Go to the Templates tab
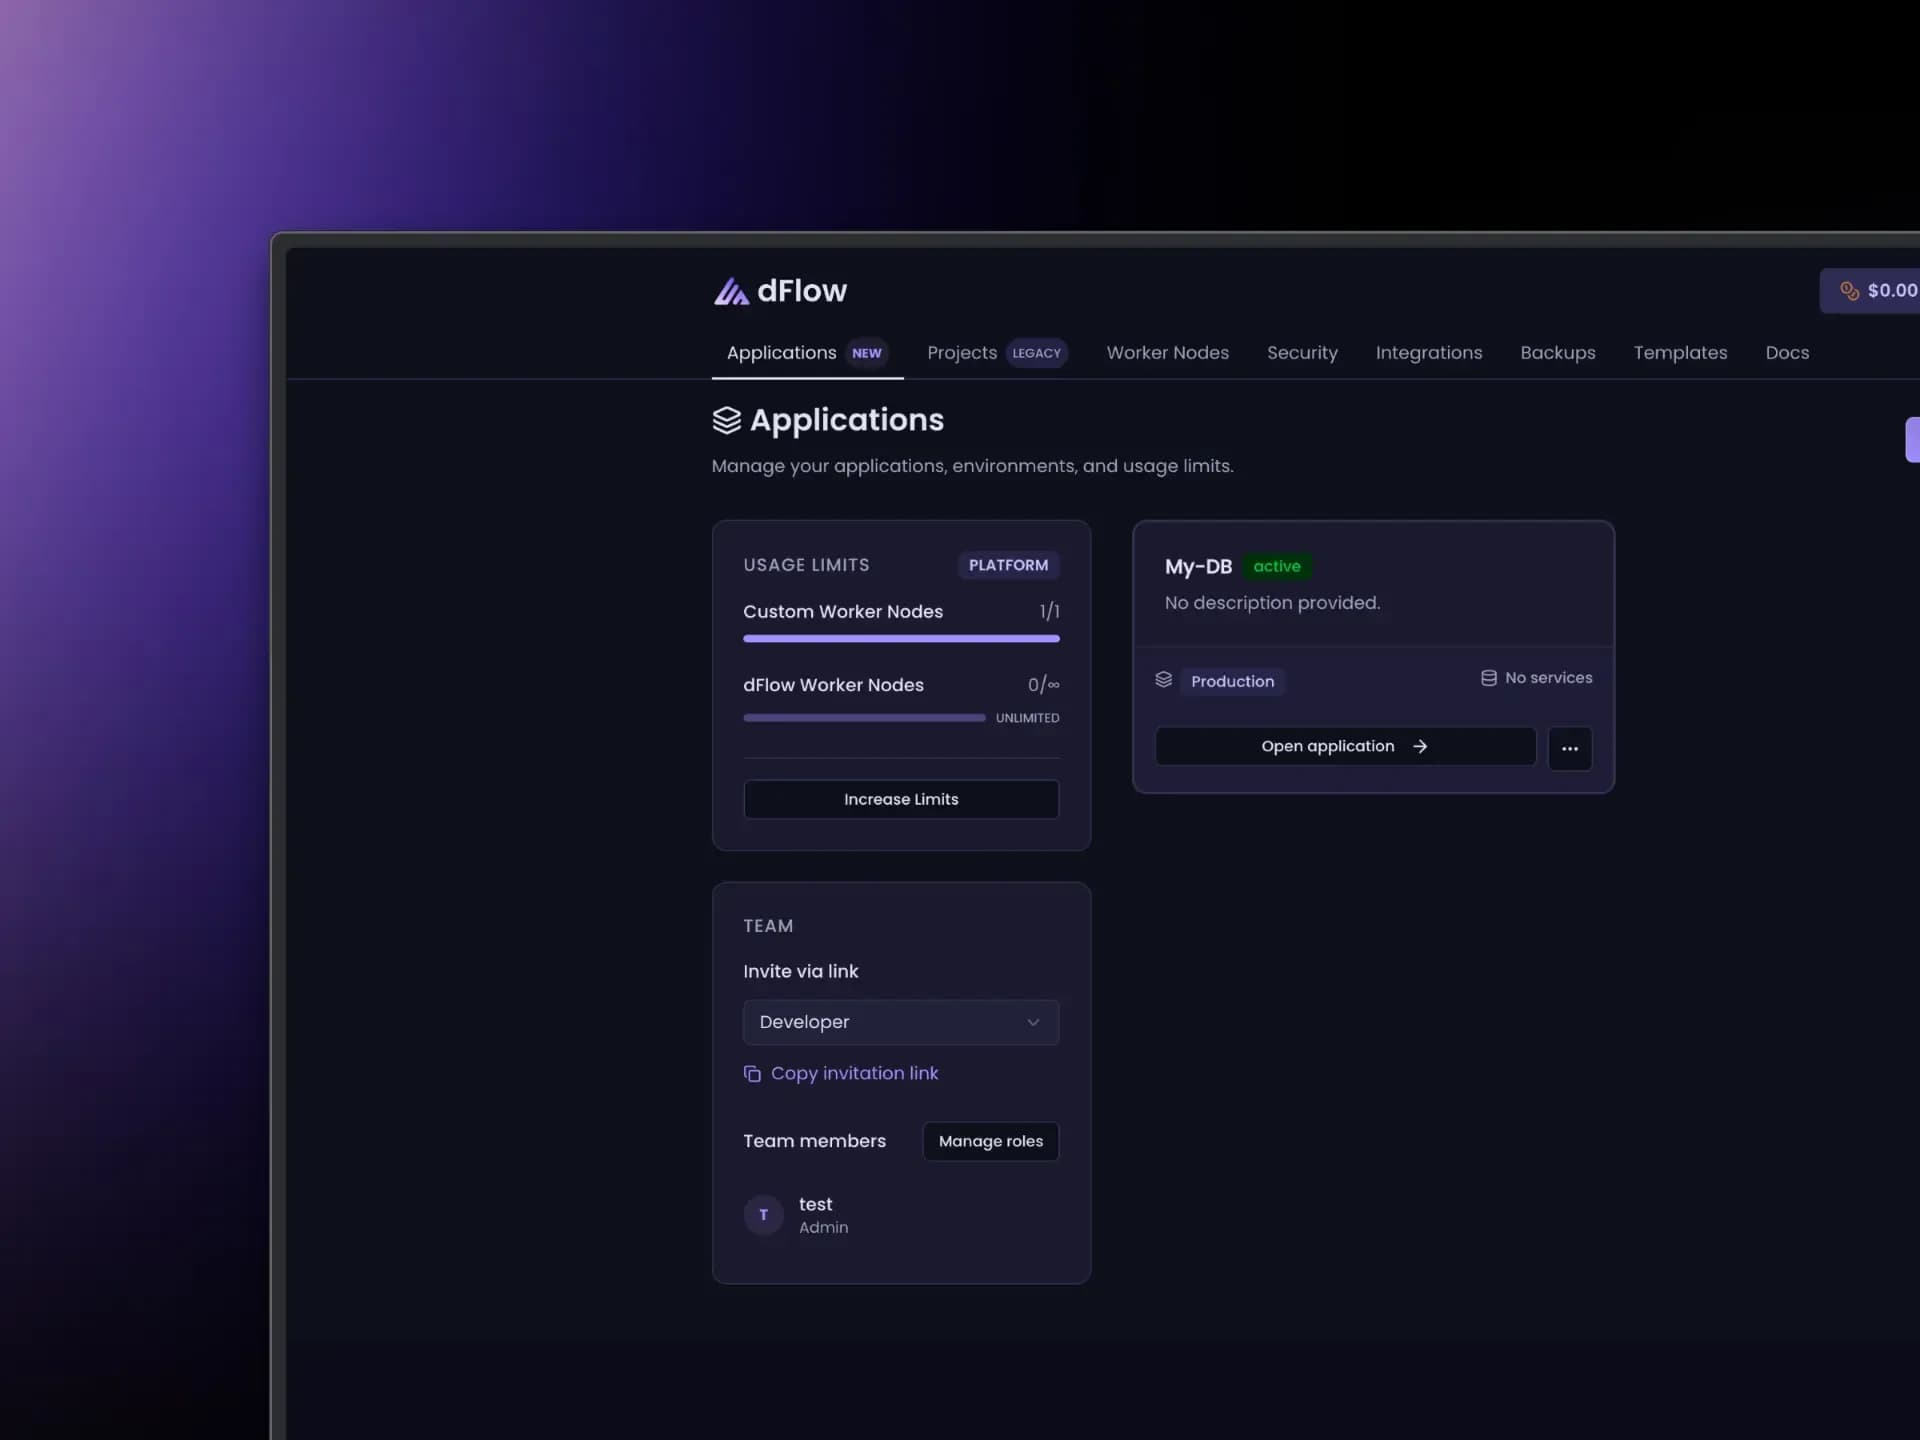This screenshot has width=1920, height=1440. point(1679,353)
